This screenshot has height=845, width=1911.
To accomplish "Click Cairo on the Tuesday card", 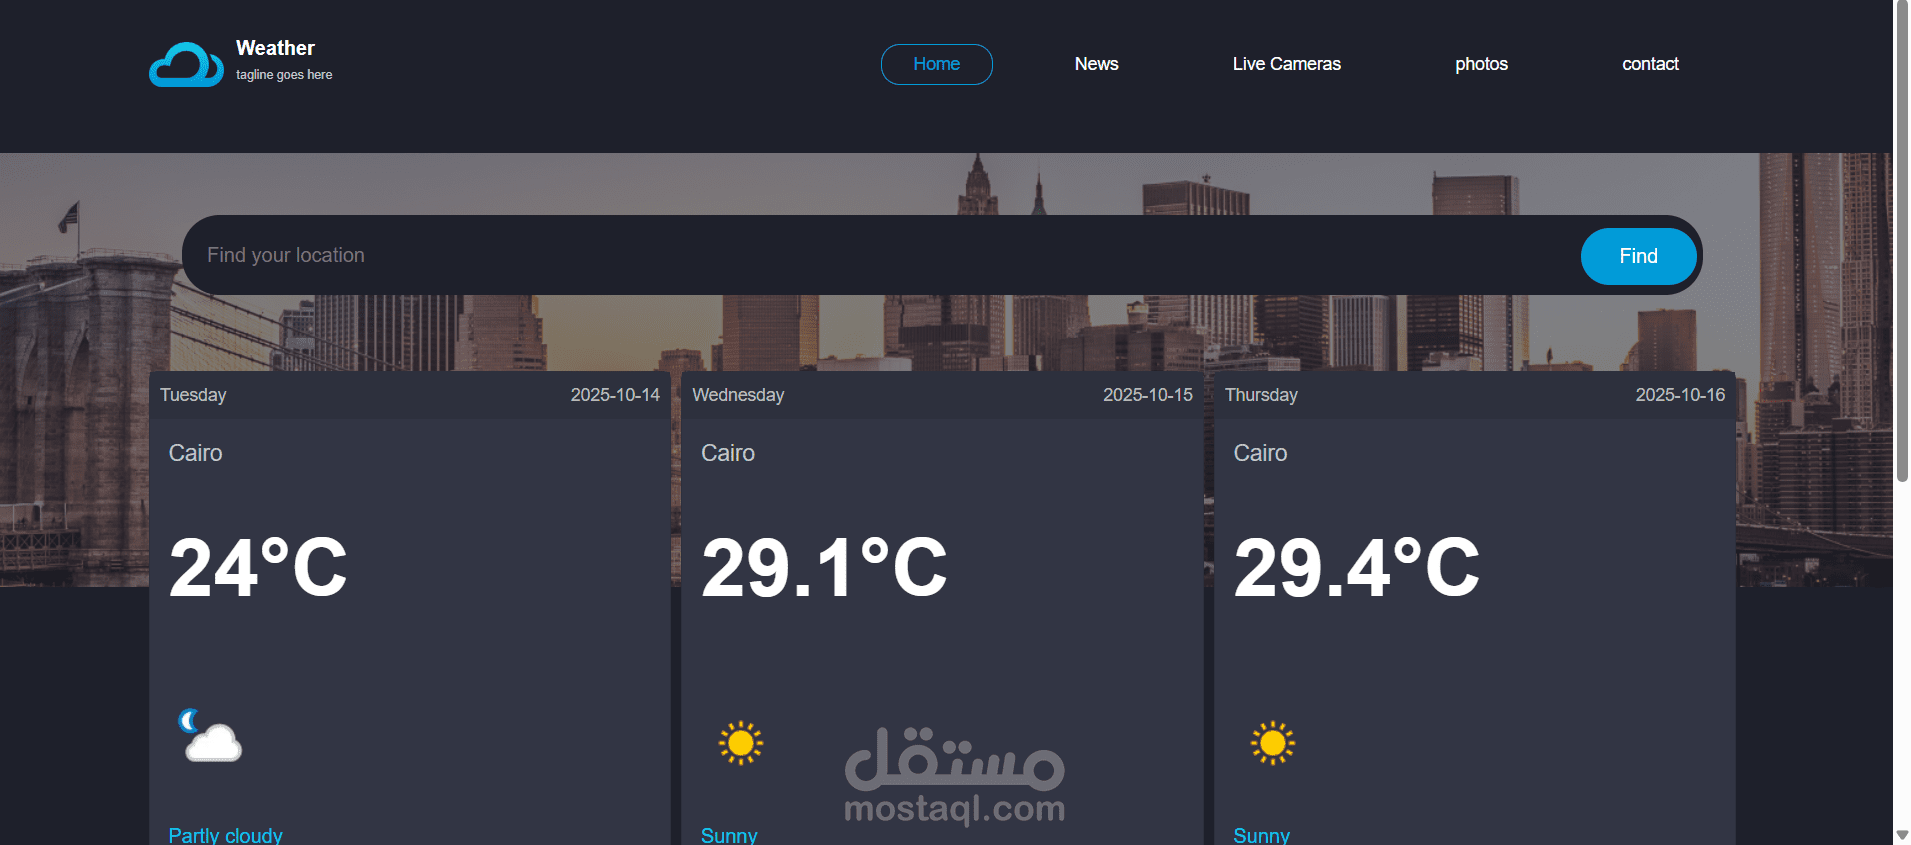I will click(195, 453).
